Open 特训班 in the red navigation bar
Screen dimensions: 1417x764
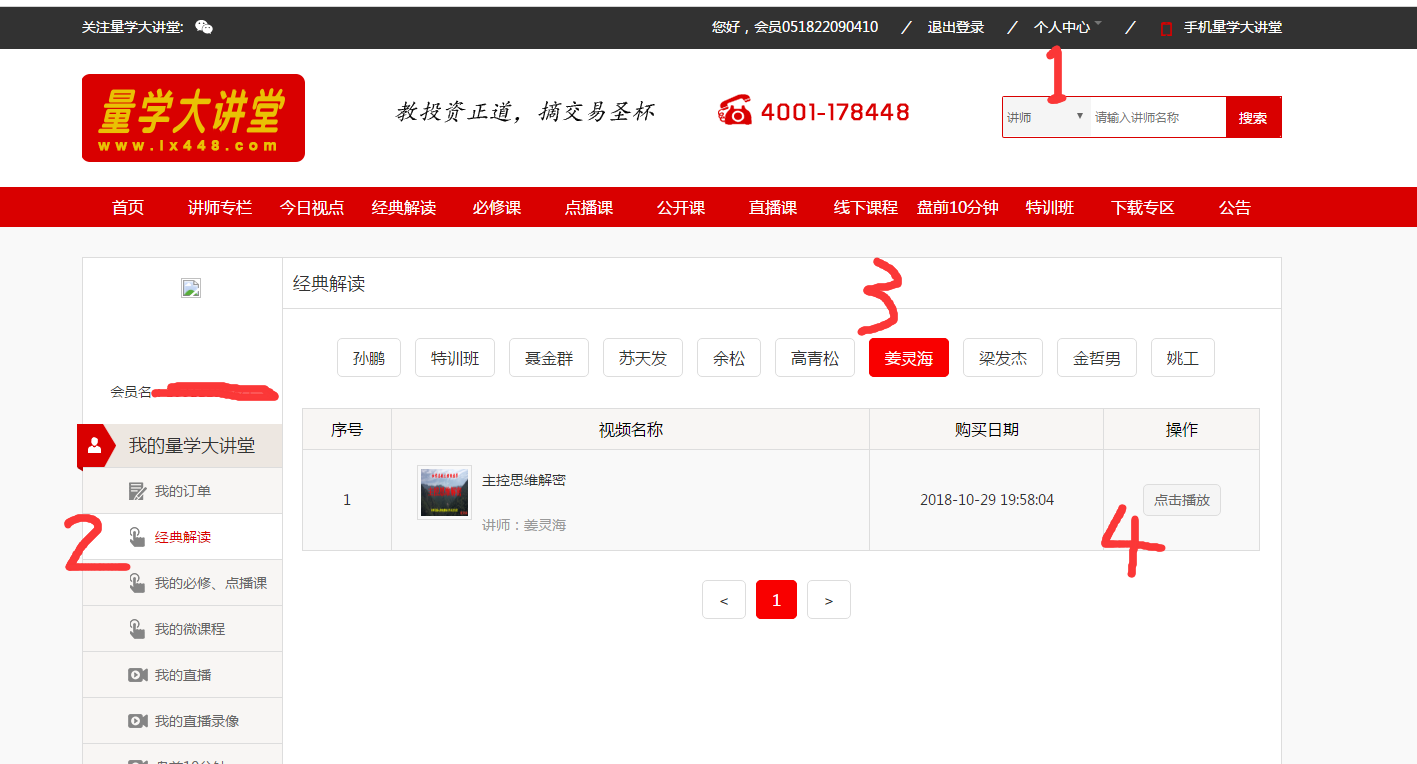1050,207
